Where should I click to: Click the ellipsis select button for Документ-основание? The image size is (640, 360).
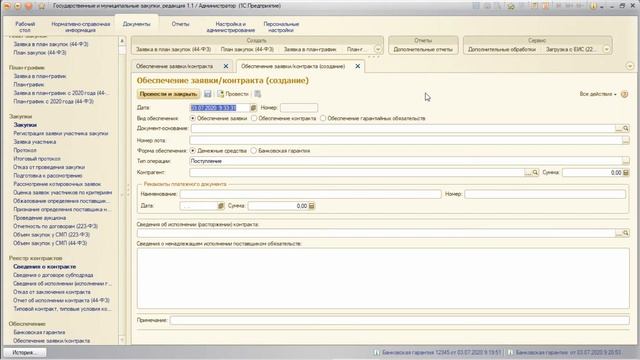[619, 129]
